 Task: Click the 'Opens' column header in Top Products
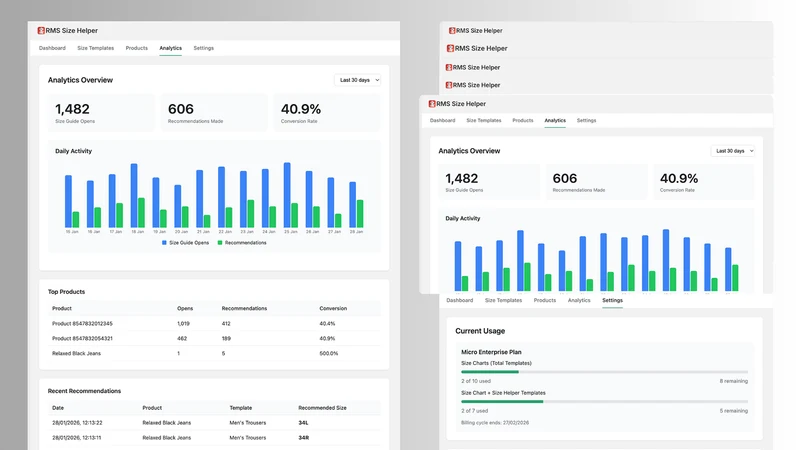(x=185, y=308)
